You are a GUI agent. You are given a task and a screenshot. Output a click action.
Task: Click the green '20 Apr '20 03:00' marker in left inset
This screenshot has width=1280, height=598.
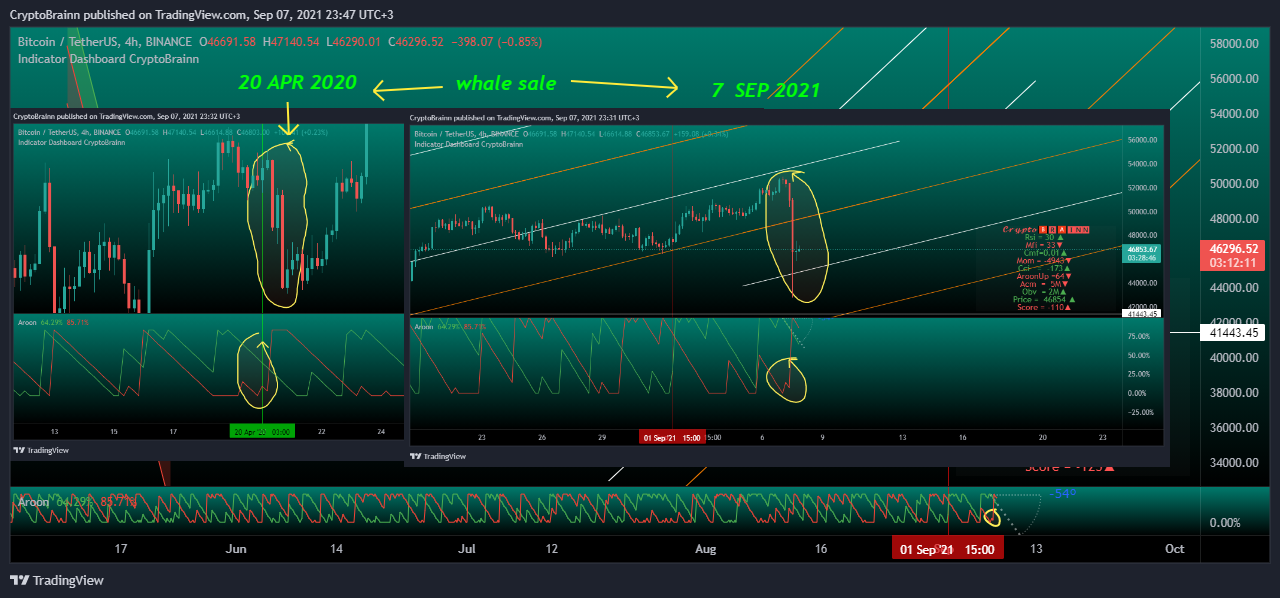coord(262,431)
